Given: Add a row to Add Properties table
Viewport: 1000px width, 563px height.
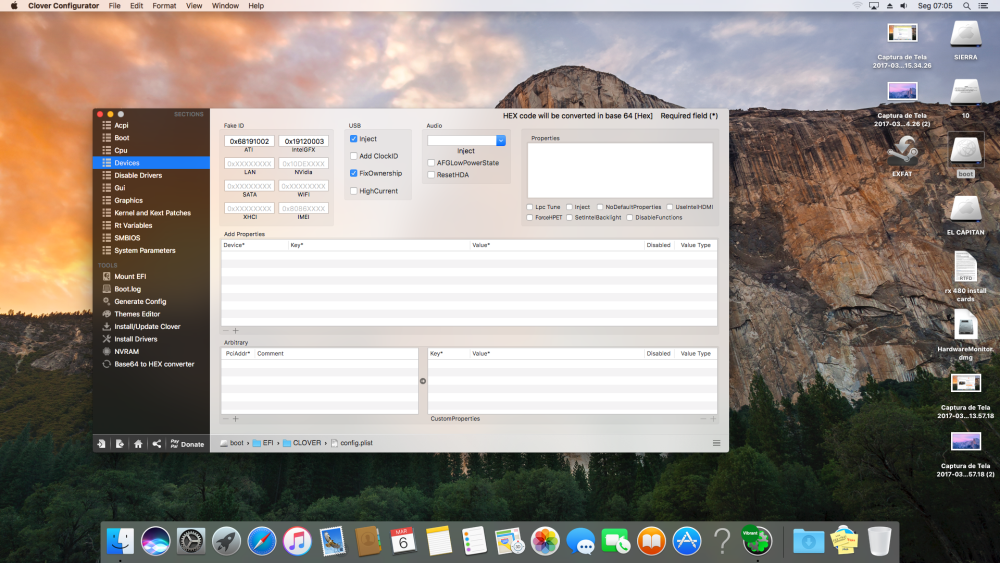Looking at the screenshot, I should [235, 331].
